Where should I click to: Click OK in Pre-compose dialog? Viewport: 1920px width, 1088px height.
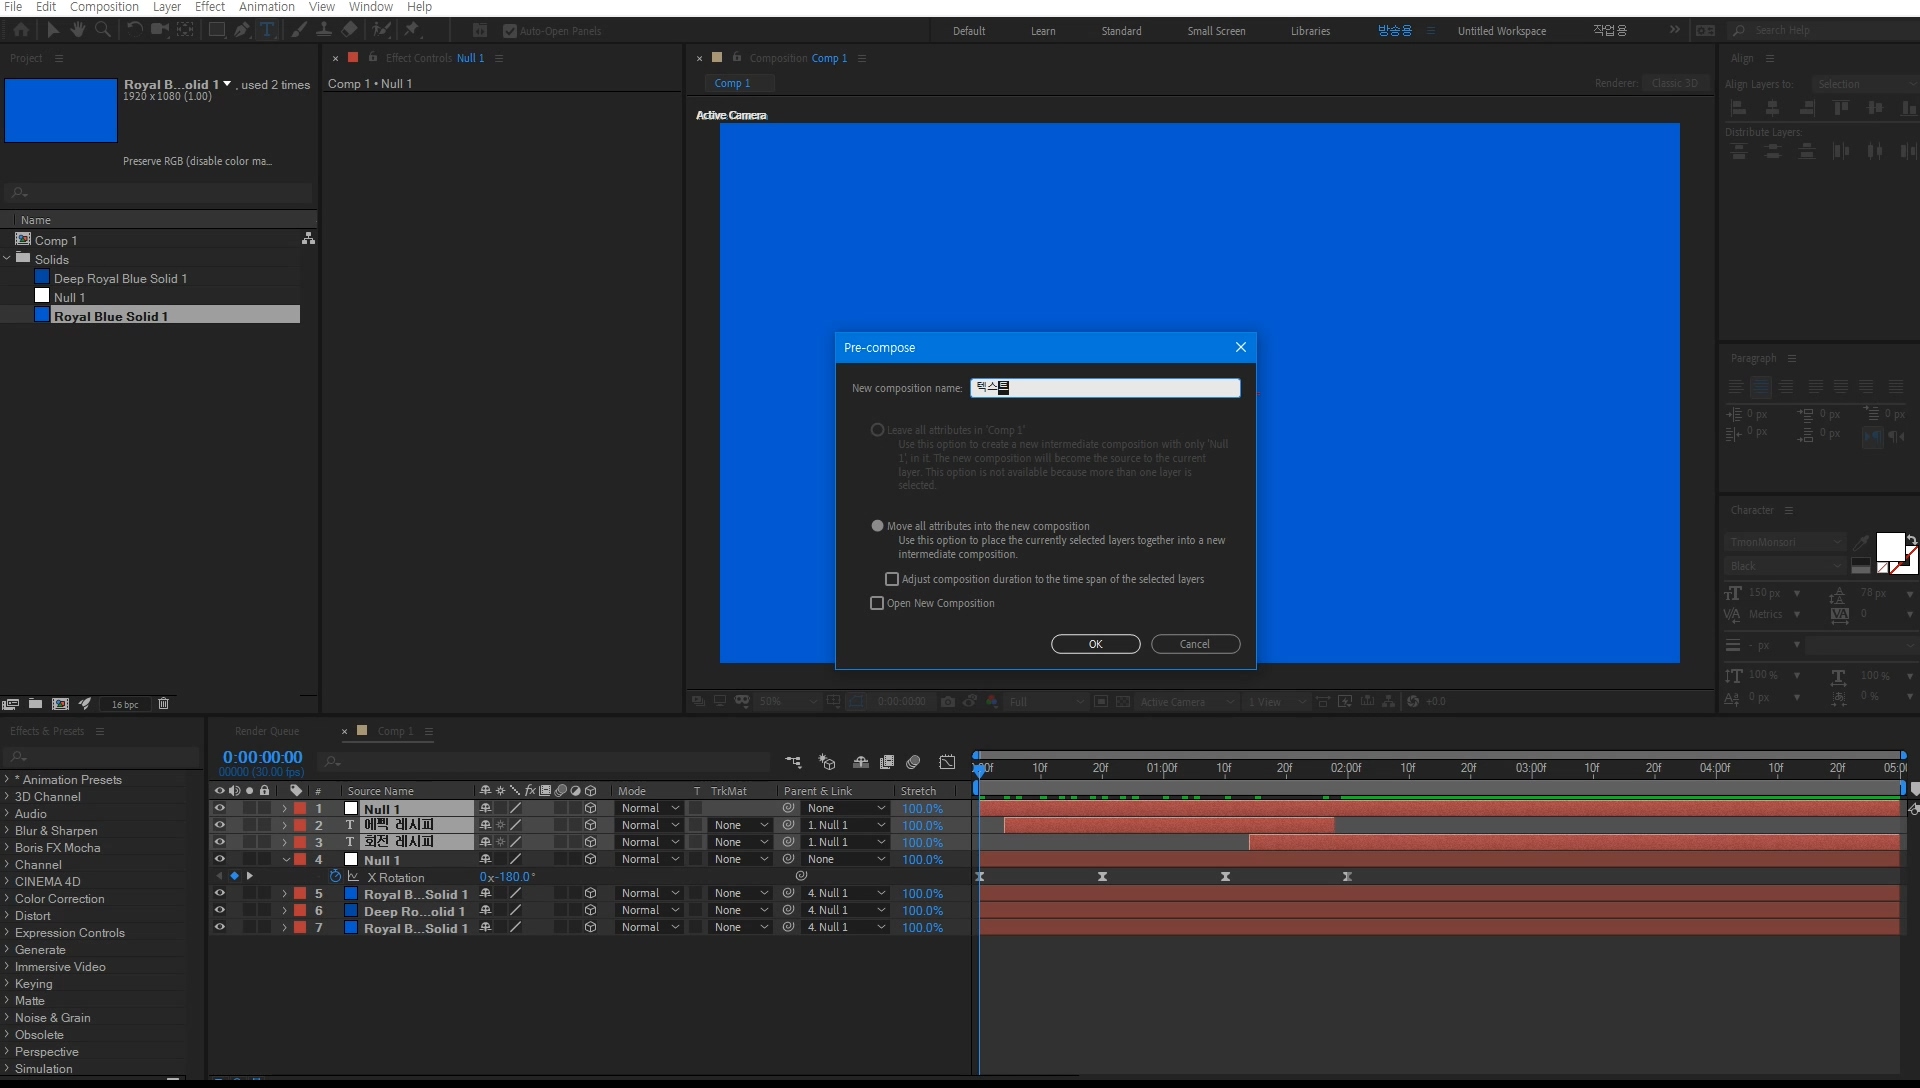coord(1095,644)
